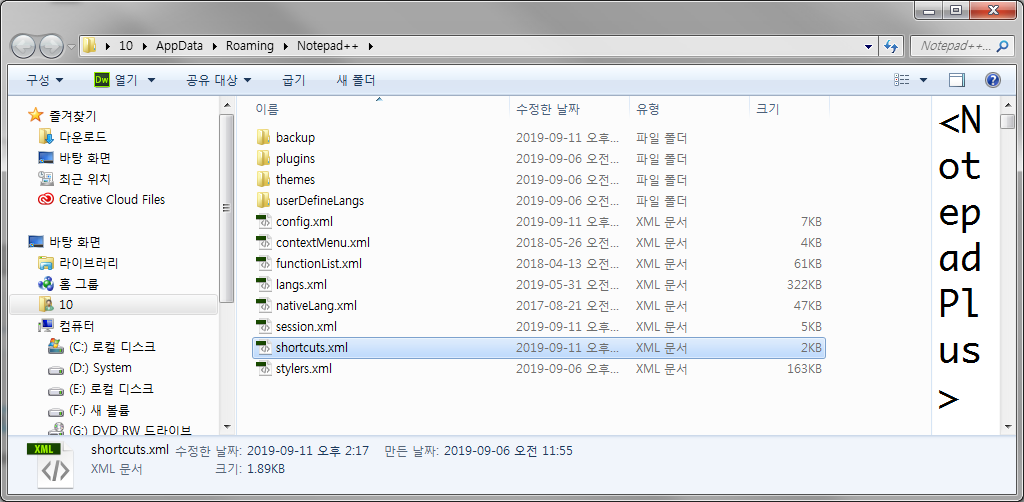Open 라이브러리 (Libraries) in navigation tree
The image size is (1024, 502).
tap(88, 263)
